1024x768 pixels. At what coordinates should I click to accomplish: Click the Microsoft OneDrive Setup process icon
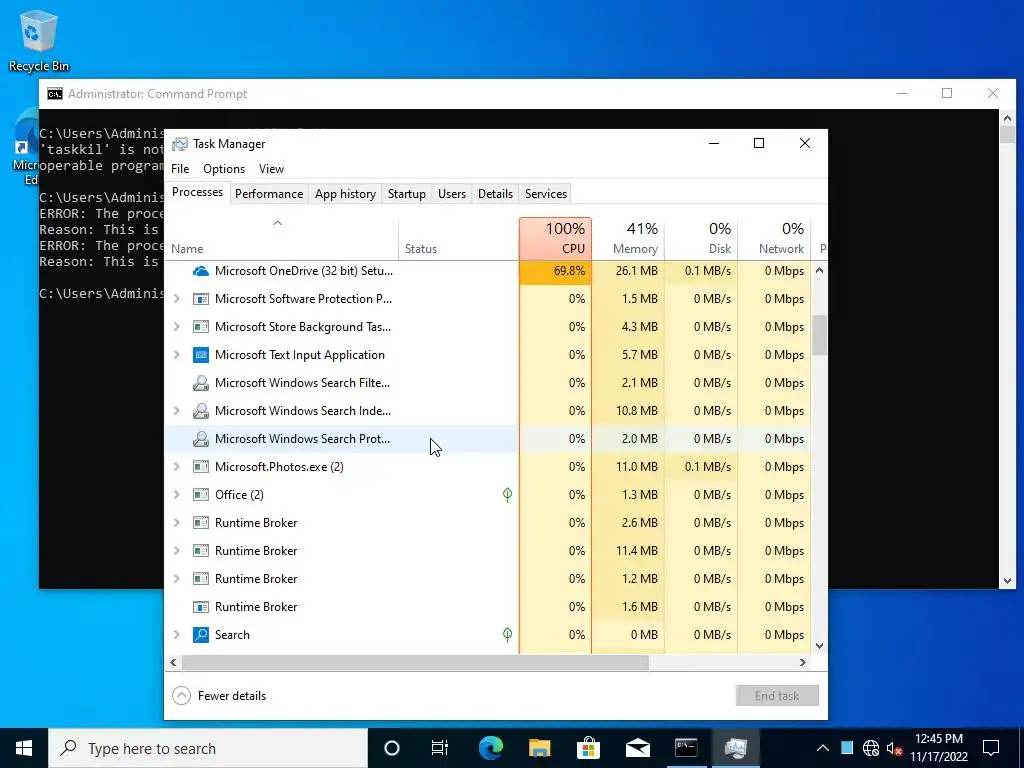pos(200,271)
